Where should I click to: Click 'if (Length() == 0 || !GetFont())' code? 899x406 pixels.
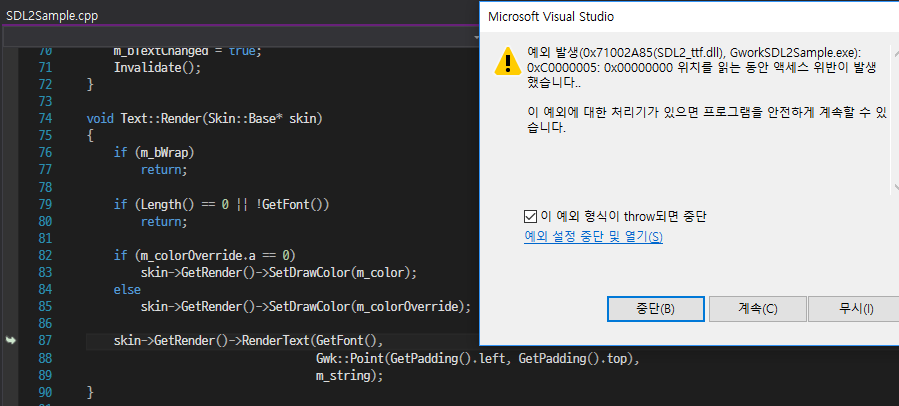coord(221,204)
